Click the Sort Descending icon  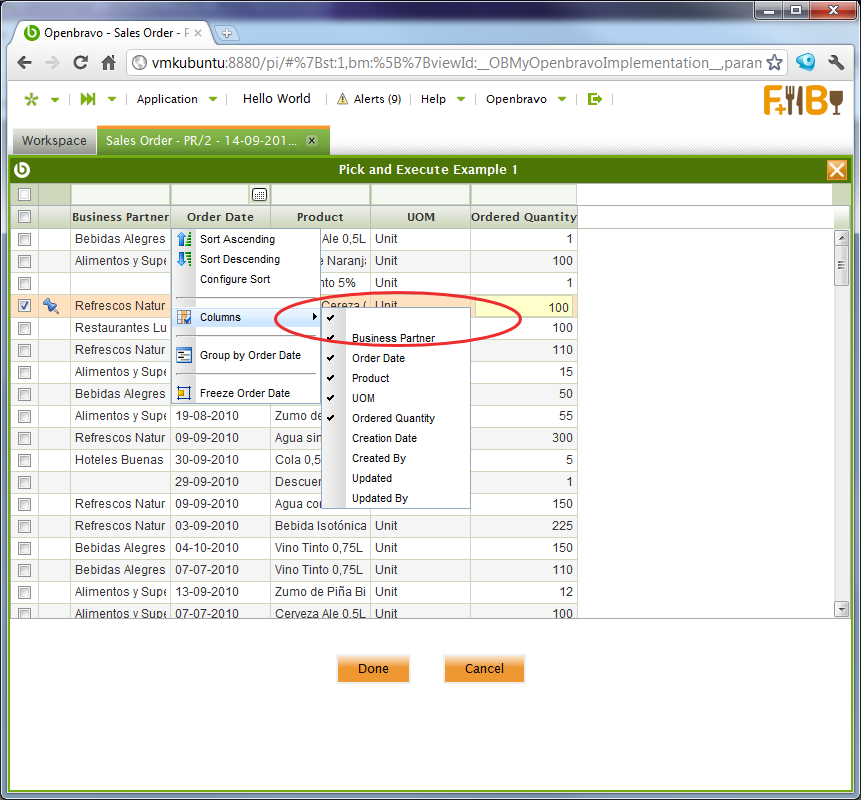point(184,259)
